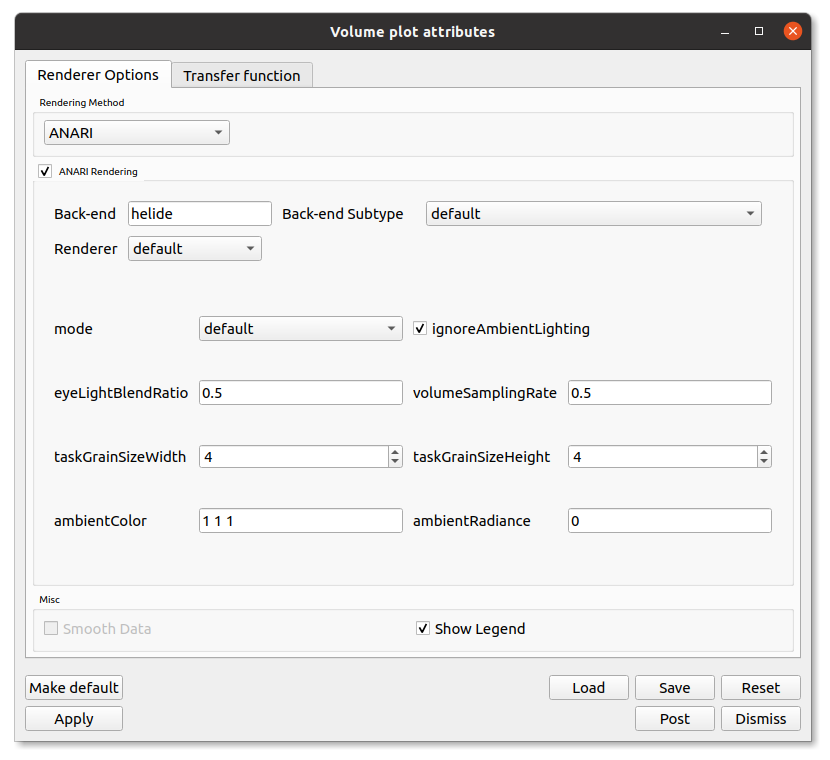Click the Back-end text field with helide
Image resolution: width=830 pixels, height=760 pixels.
coord(200,214)
